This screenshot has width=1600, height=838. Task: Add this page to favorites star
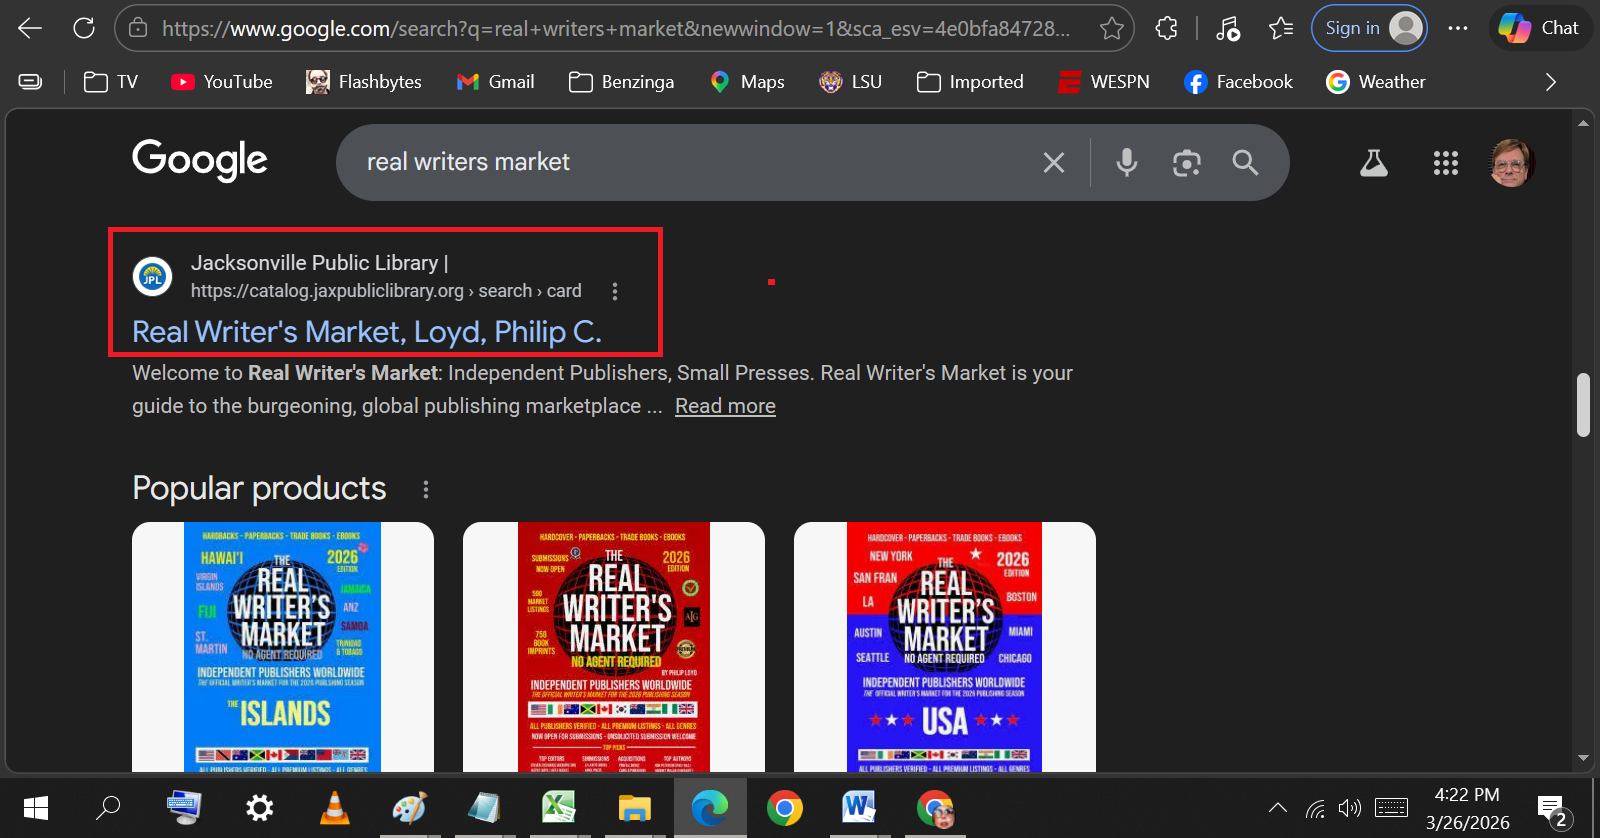point(1111,28)
